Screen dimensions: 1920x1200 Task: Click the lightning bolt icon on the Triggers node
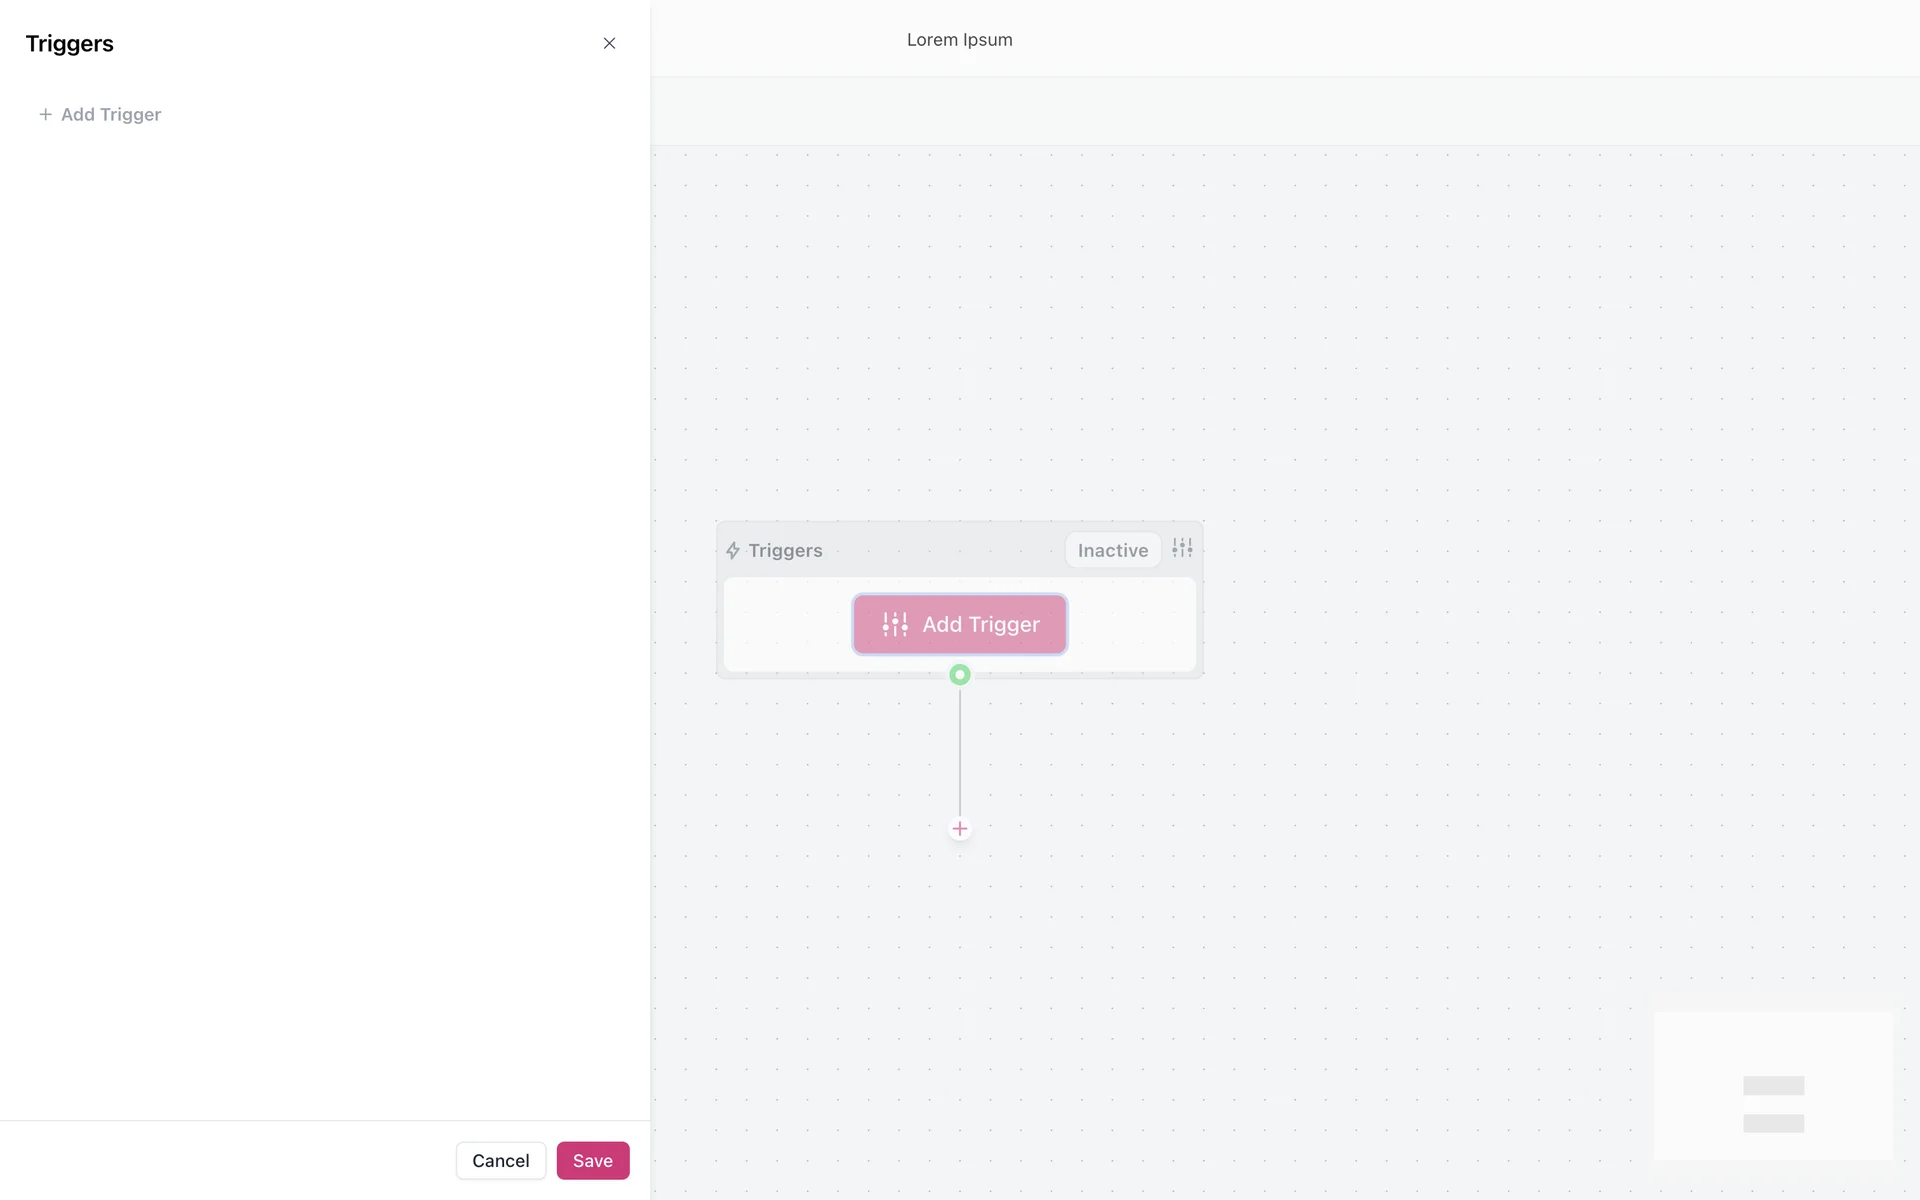click(x=733, y=551)
